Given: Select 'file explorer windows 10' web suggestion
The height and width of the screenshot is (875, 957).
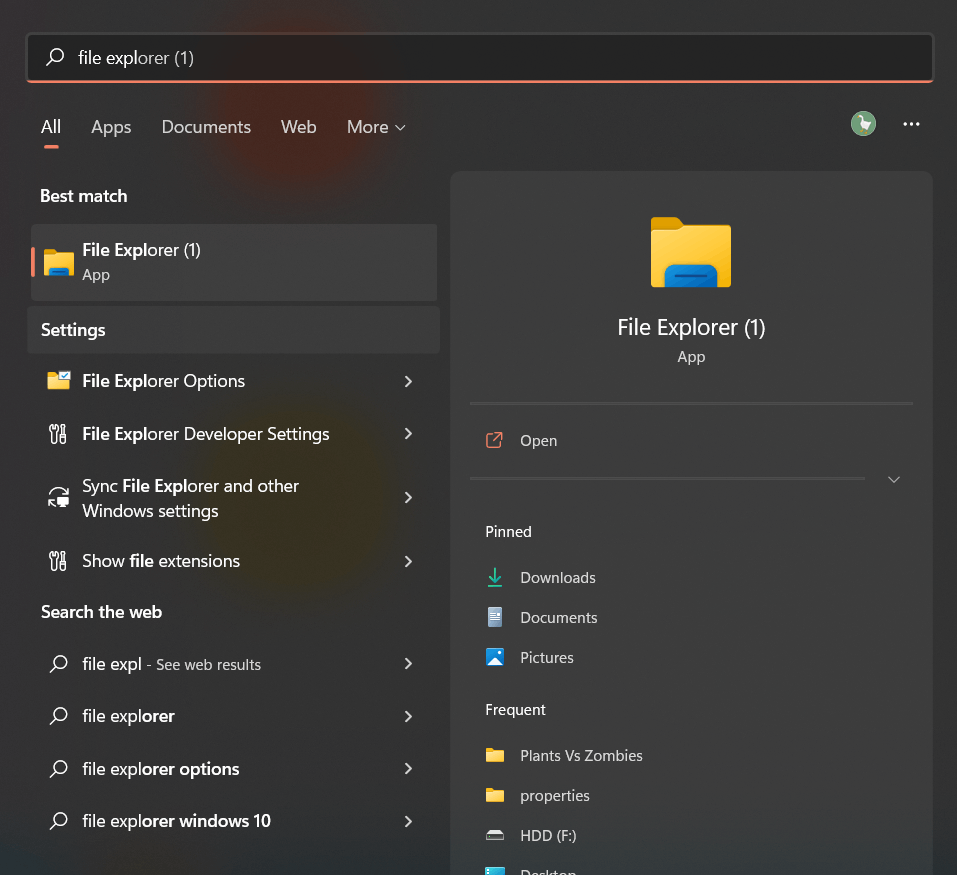Looking at the screenshot, I should click(234, 821).
